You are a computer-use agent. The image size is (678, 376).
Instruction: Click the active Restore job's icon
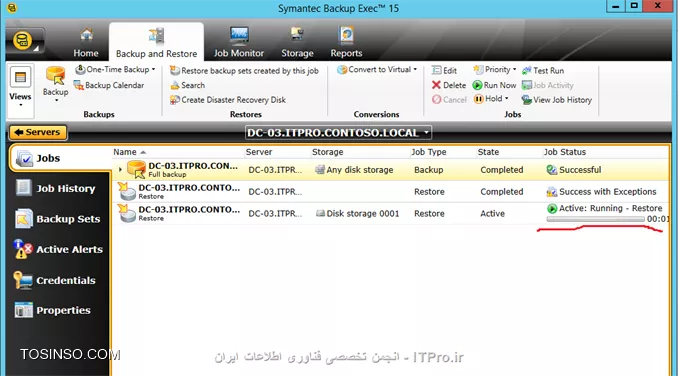pos(127,213)
